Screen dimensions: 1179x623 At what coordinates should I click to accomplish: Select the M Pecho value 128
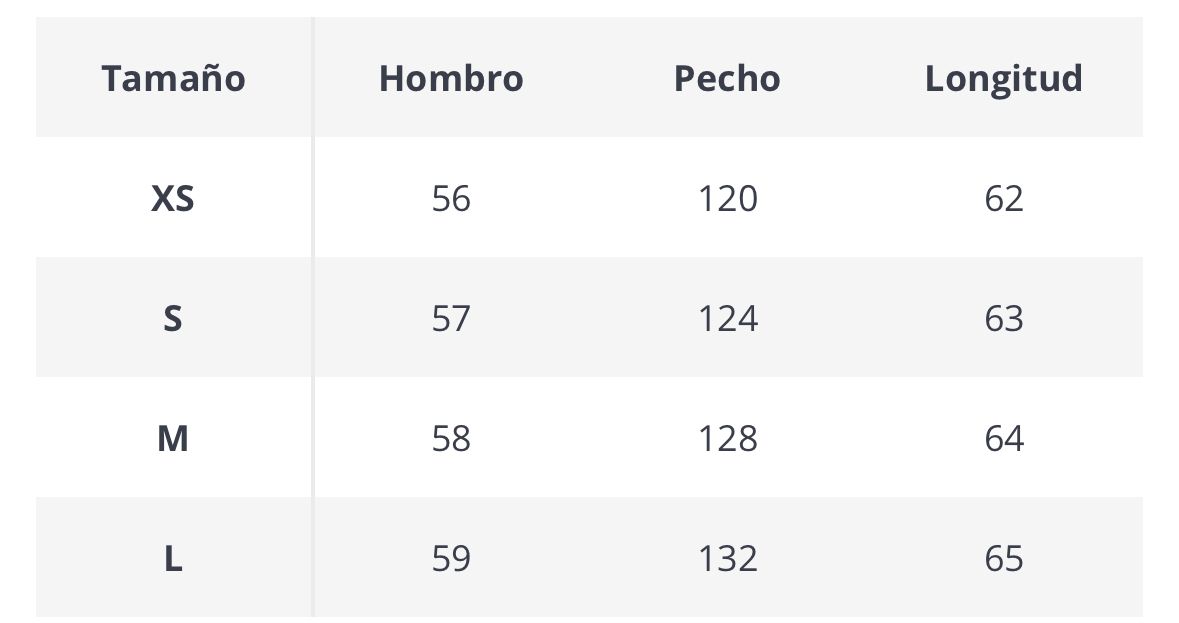[727, 439]
